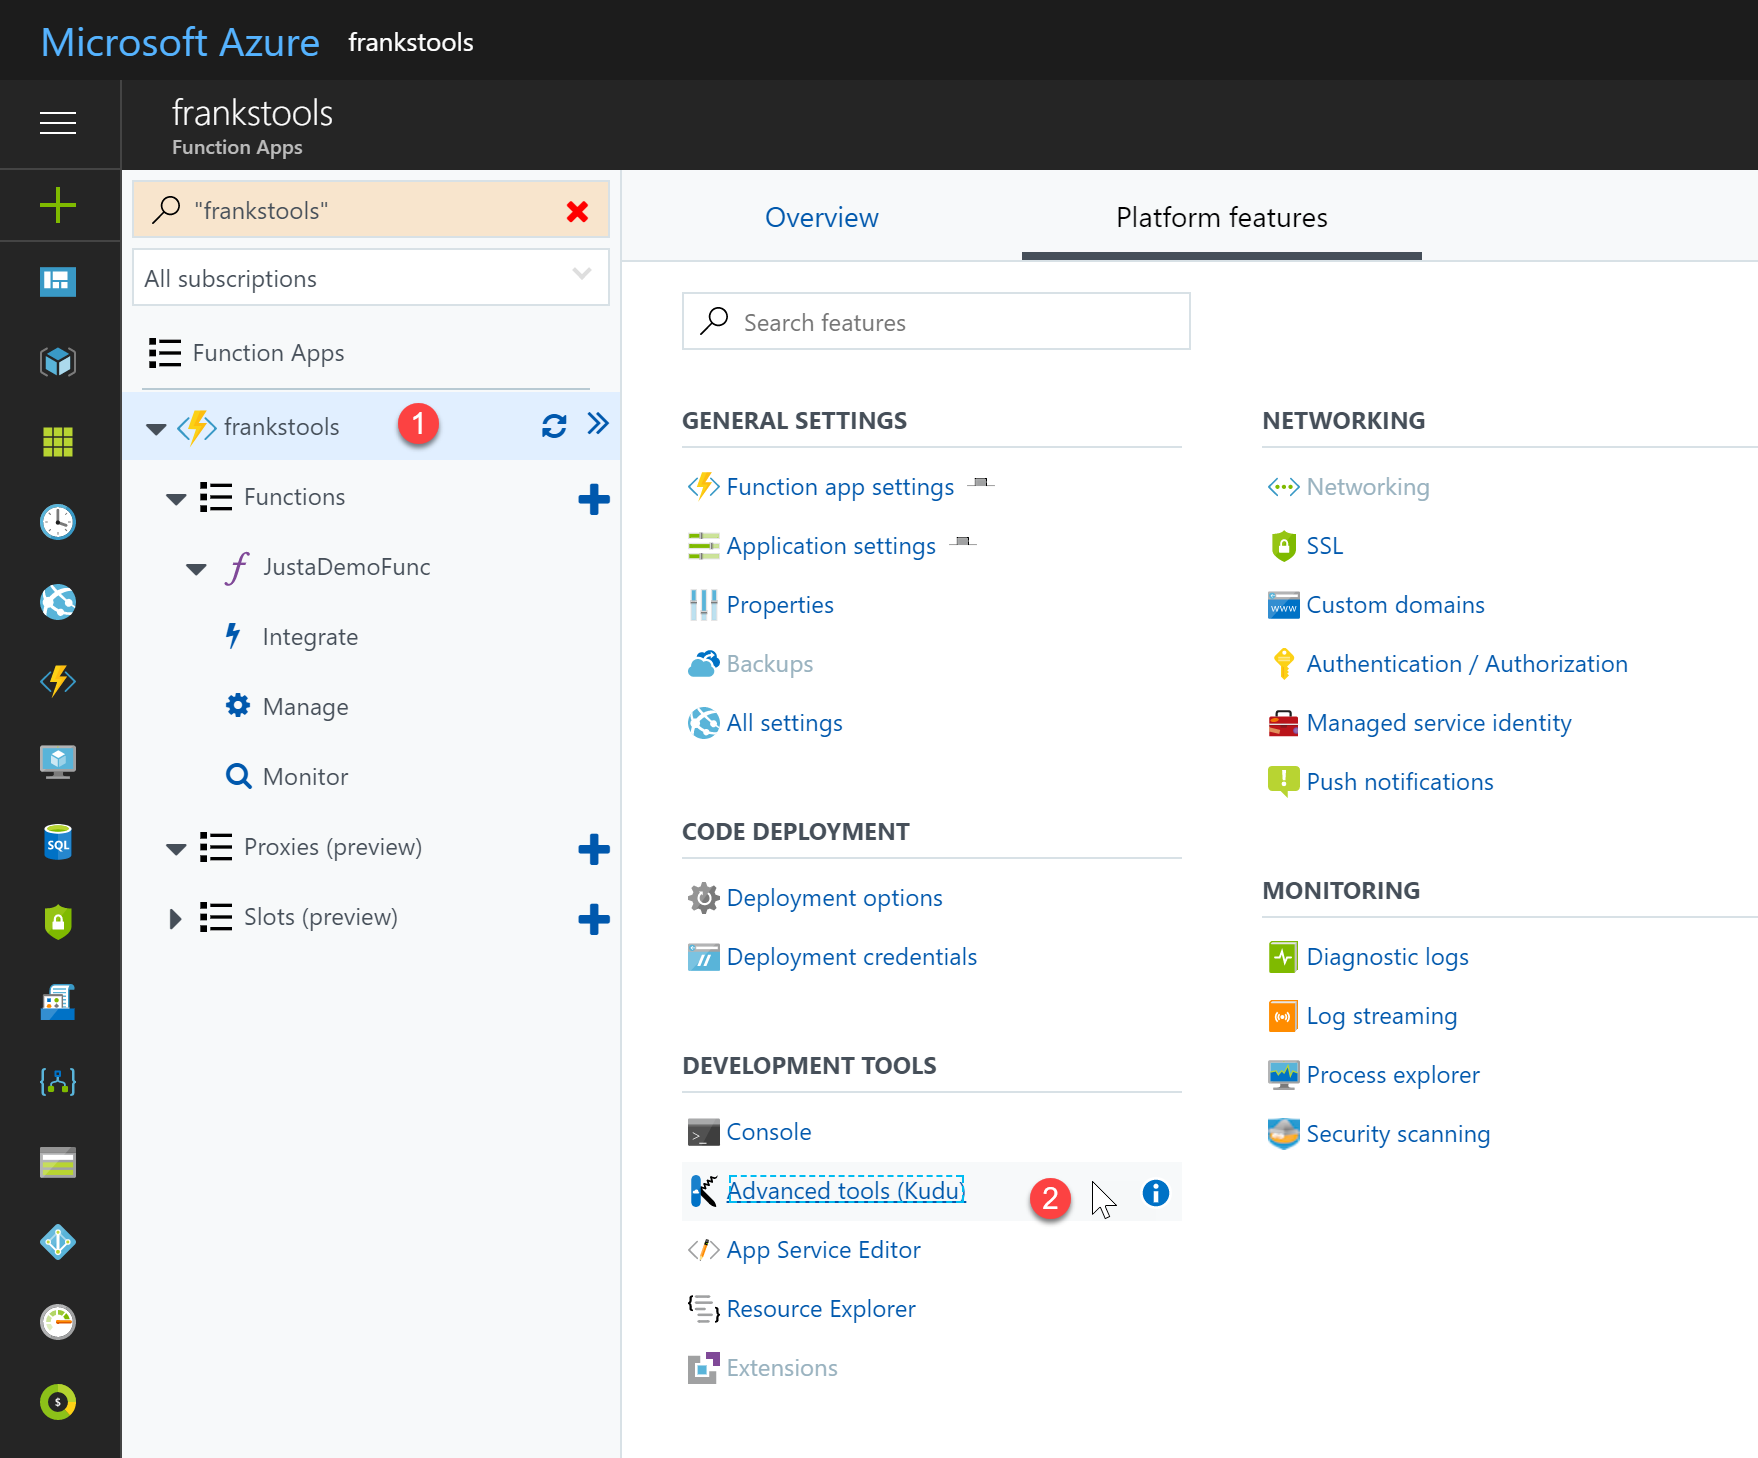This screenshot has height=1458, width=1758.
Task: Collapse the Functions tree node
Action: 176,499
